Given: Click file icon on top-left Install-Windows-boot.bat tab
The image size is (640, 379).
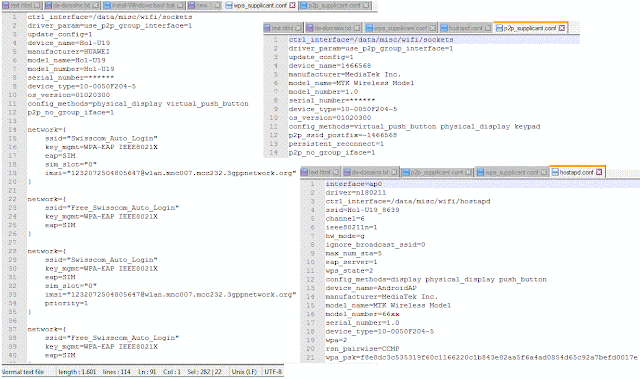Looking at the screenshot, I should 107,5.
